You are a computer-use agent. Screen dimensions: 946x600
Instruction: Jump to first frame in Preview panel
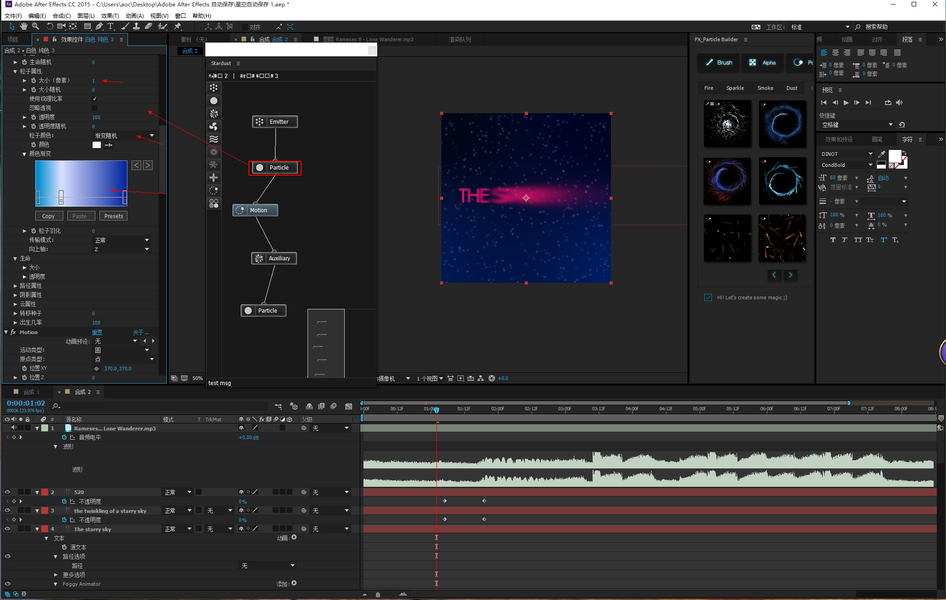point(824,103)
